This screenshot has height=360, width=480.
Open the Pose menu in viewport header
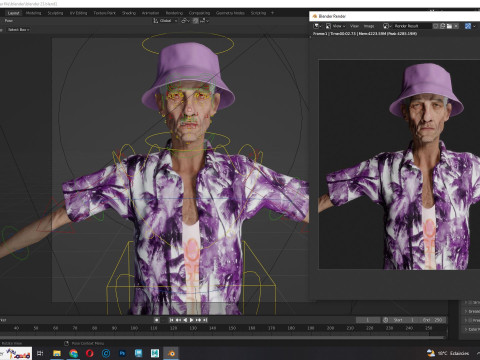(8, 21)
